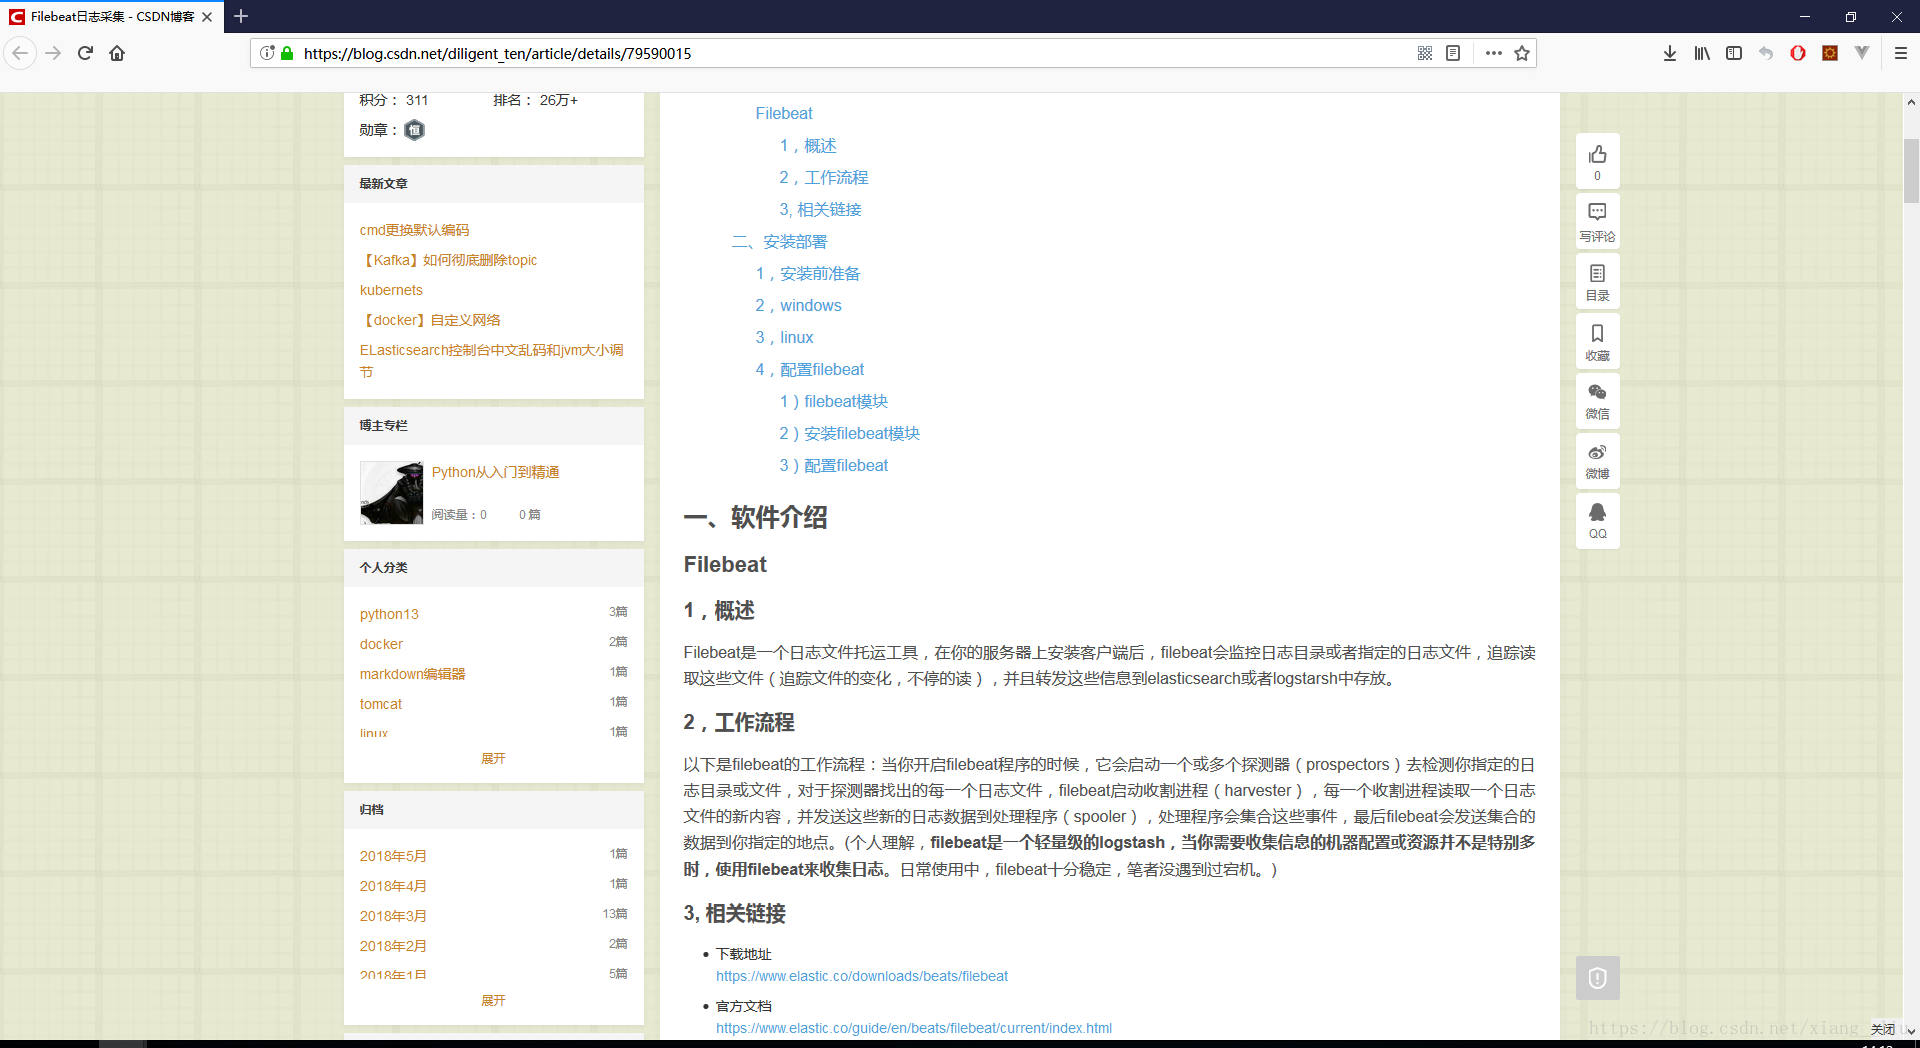The height and width of the screenshot is (1048, 1920).
Task: Jump to TOC entry 3，linux
Action: click(x=784, y=338)
